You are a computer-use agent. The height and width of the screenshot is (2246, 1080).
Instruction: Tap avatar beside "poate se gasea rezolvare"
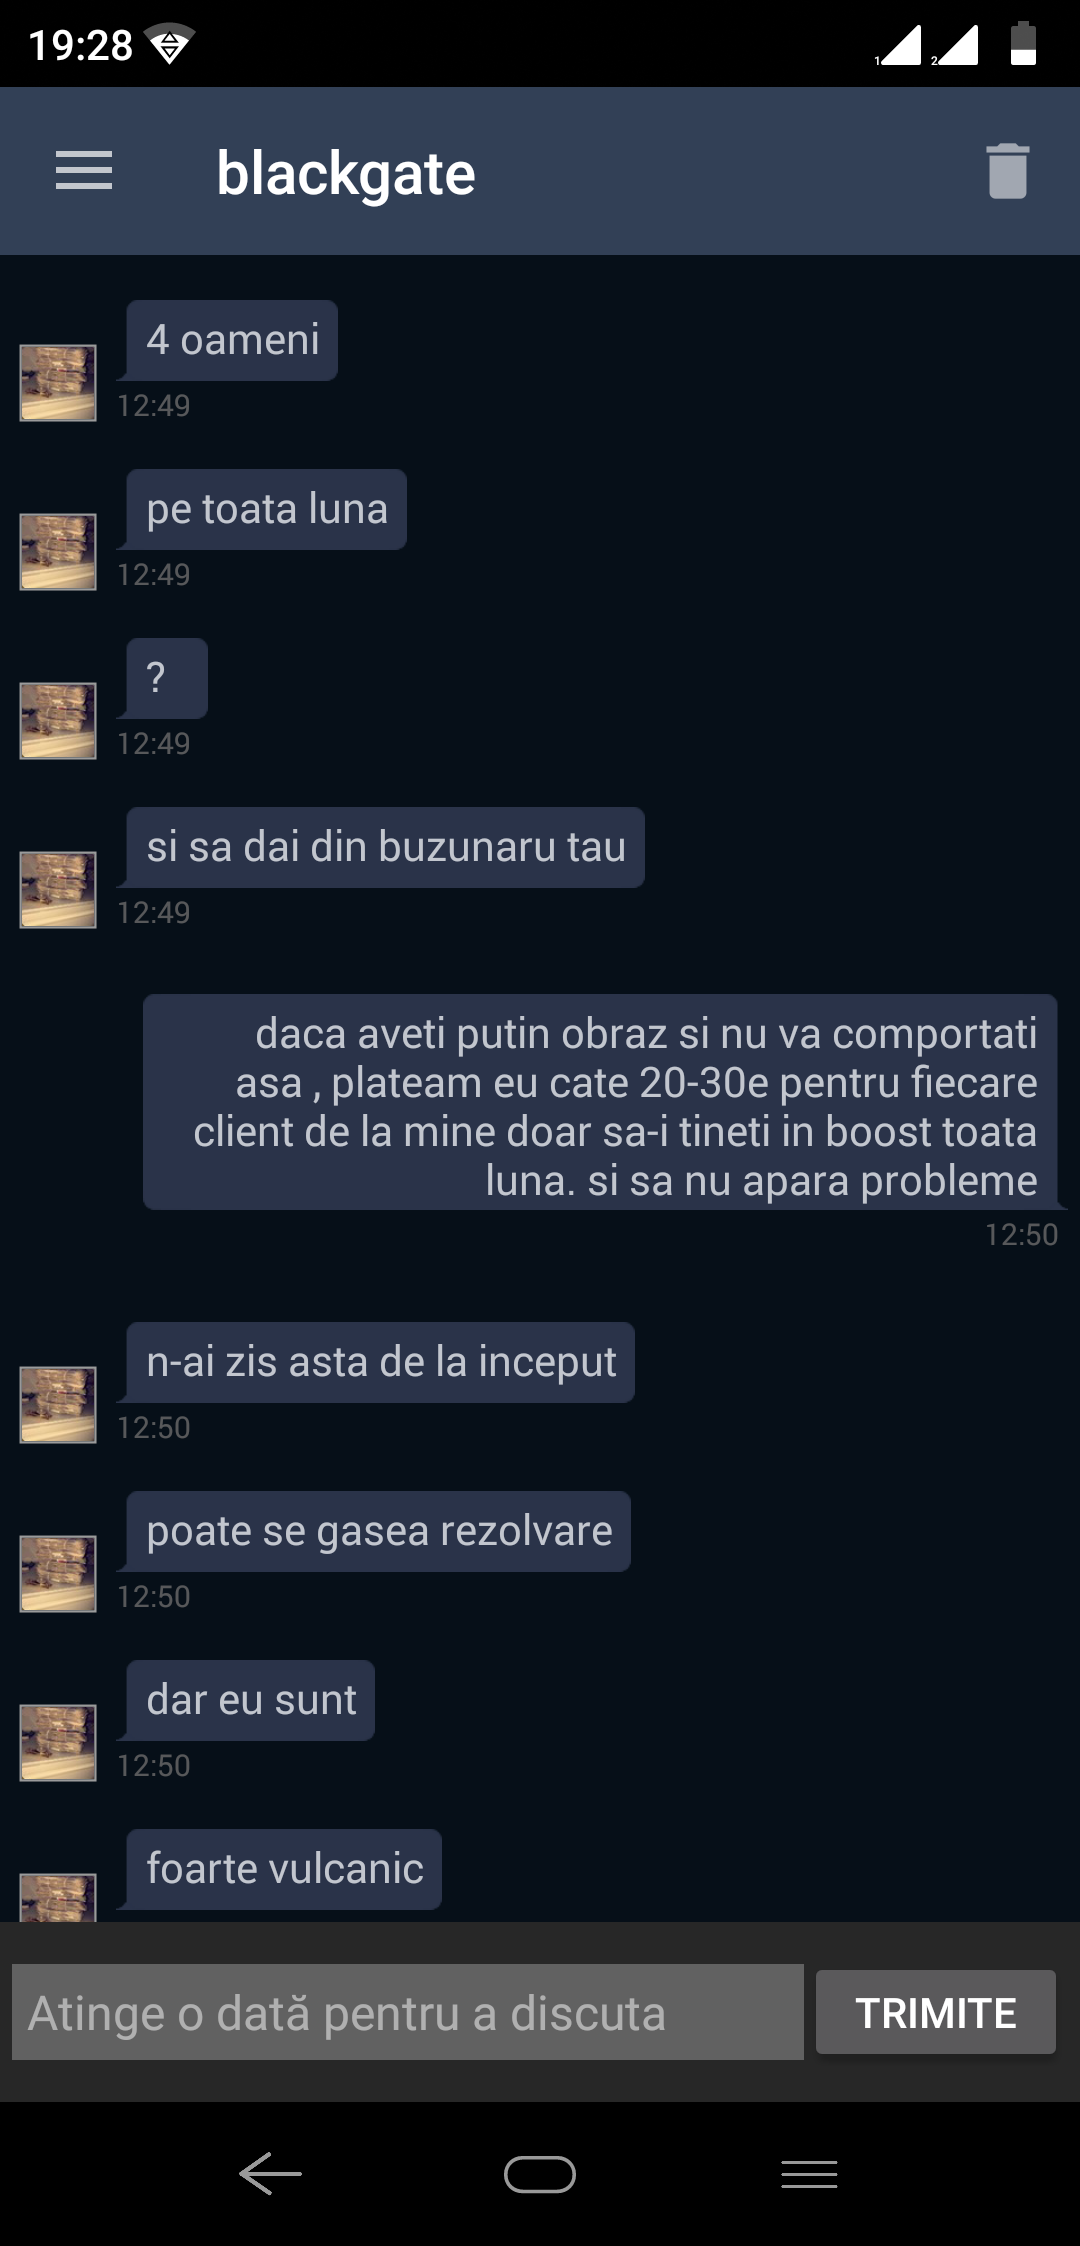click(x=58, y=1574)
